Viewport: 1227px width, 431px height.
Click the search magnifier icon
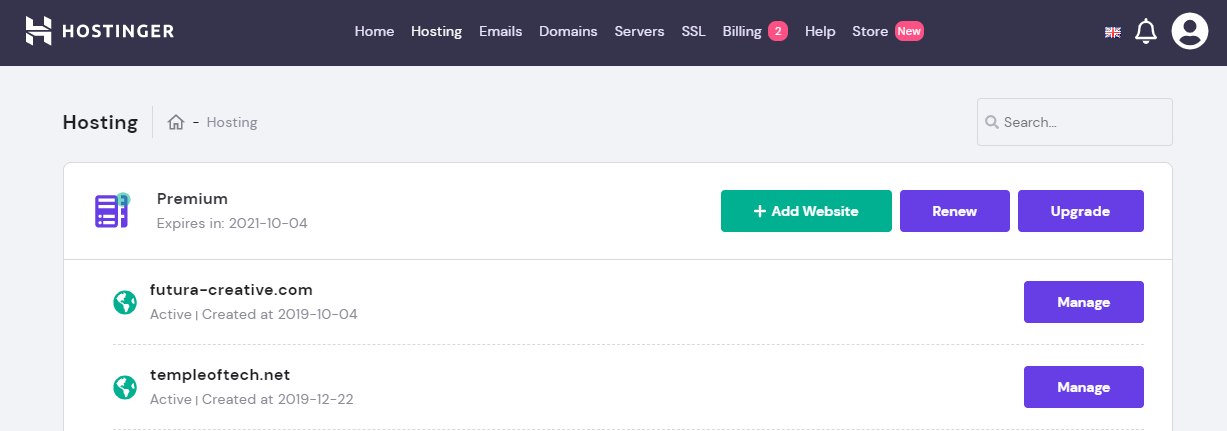click(x=992, y=122)
